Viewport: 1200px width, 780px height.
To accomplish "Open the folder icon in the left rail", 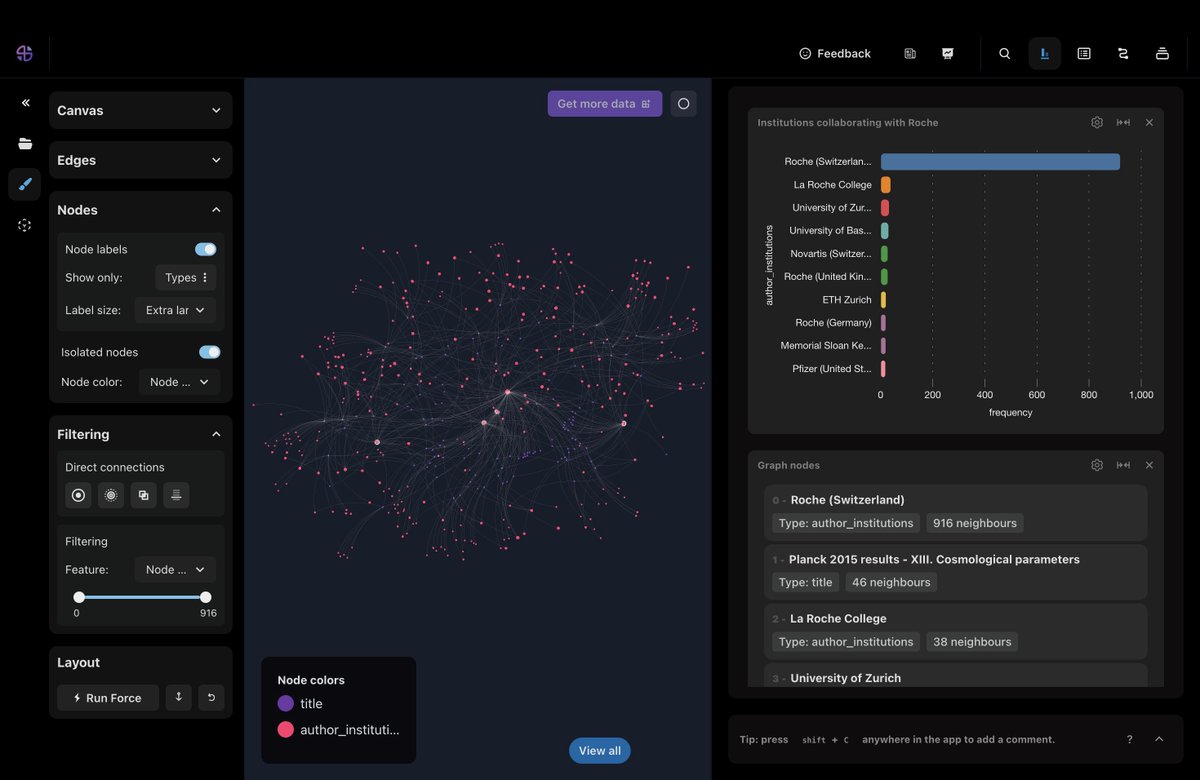I will (25, 144).
